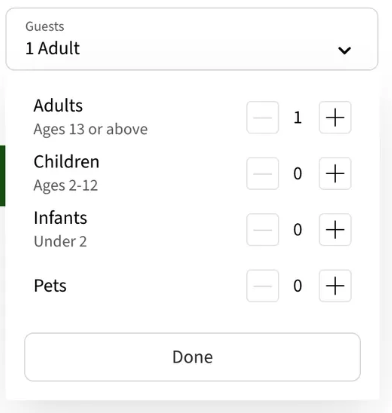Viewport: 392px width, 413px height.
Task: Decrease Infants count with minus icon
Action: coord(263,230)
